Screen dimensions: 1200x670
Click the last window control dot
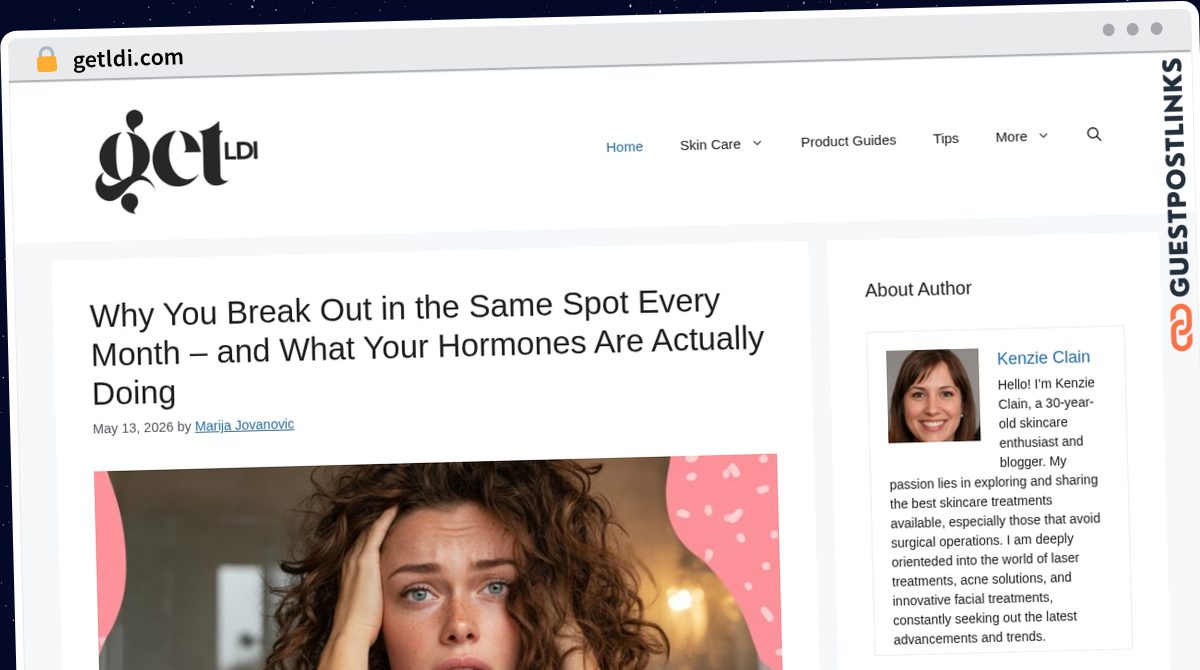(x=1156, y=29)
